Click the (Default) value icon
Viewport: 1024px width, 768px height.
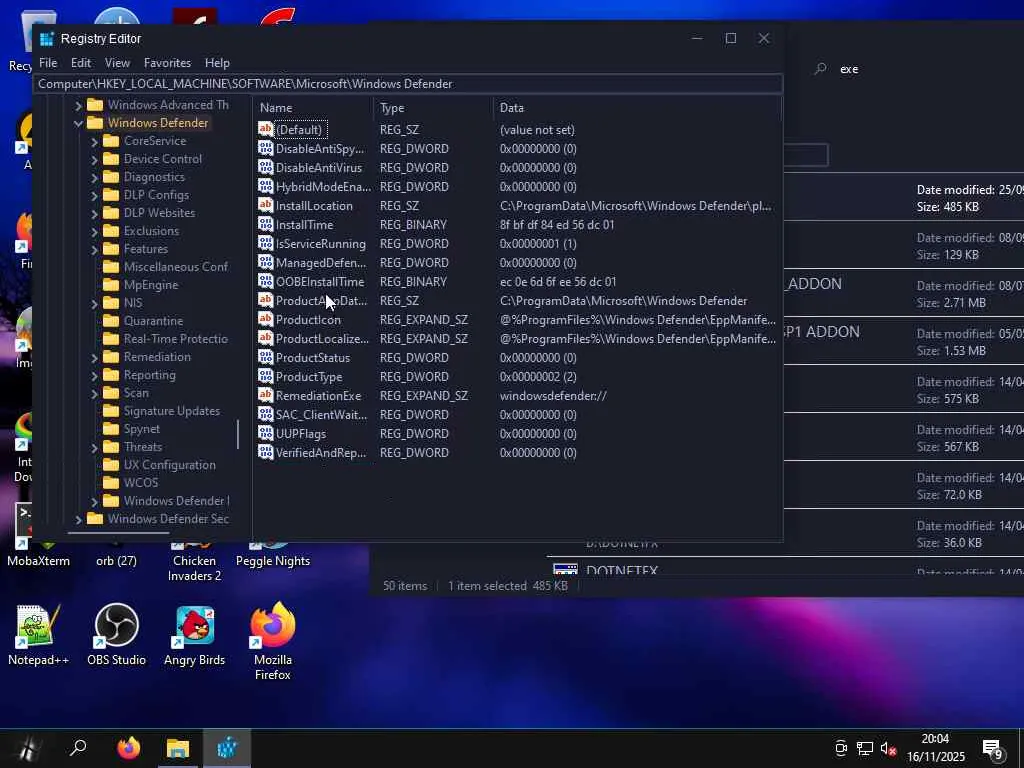pos(265,129)
